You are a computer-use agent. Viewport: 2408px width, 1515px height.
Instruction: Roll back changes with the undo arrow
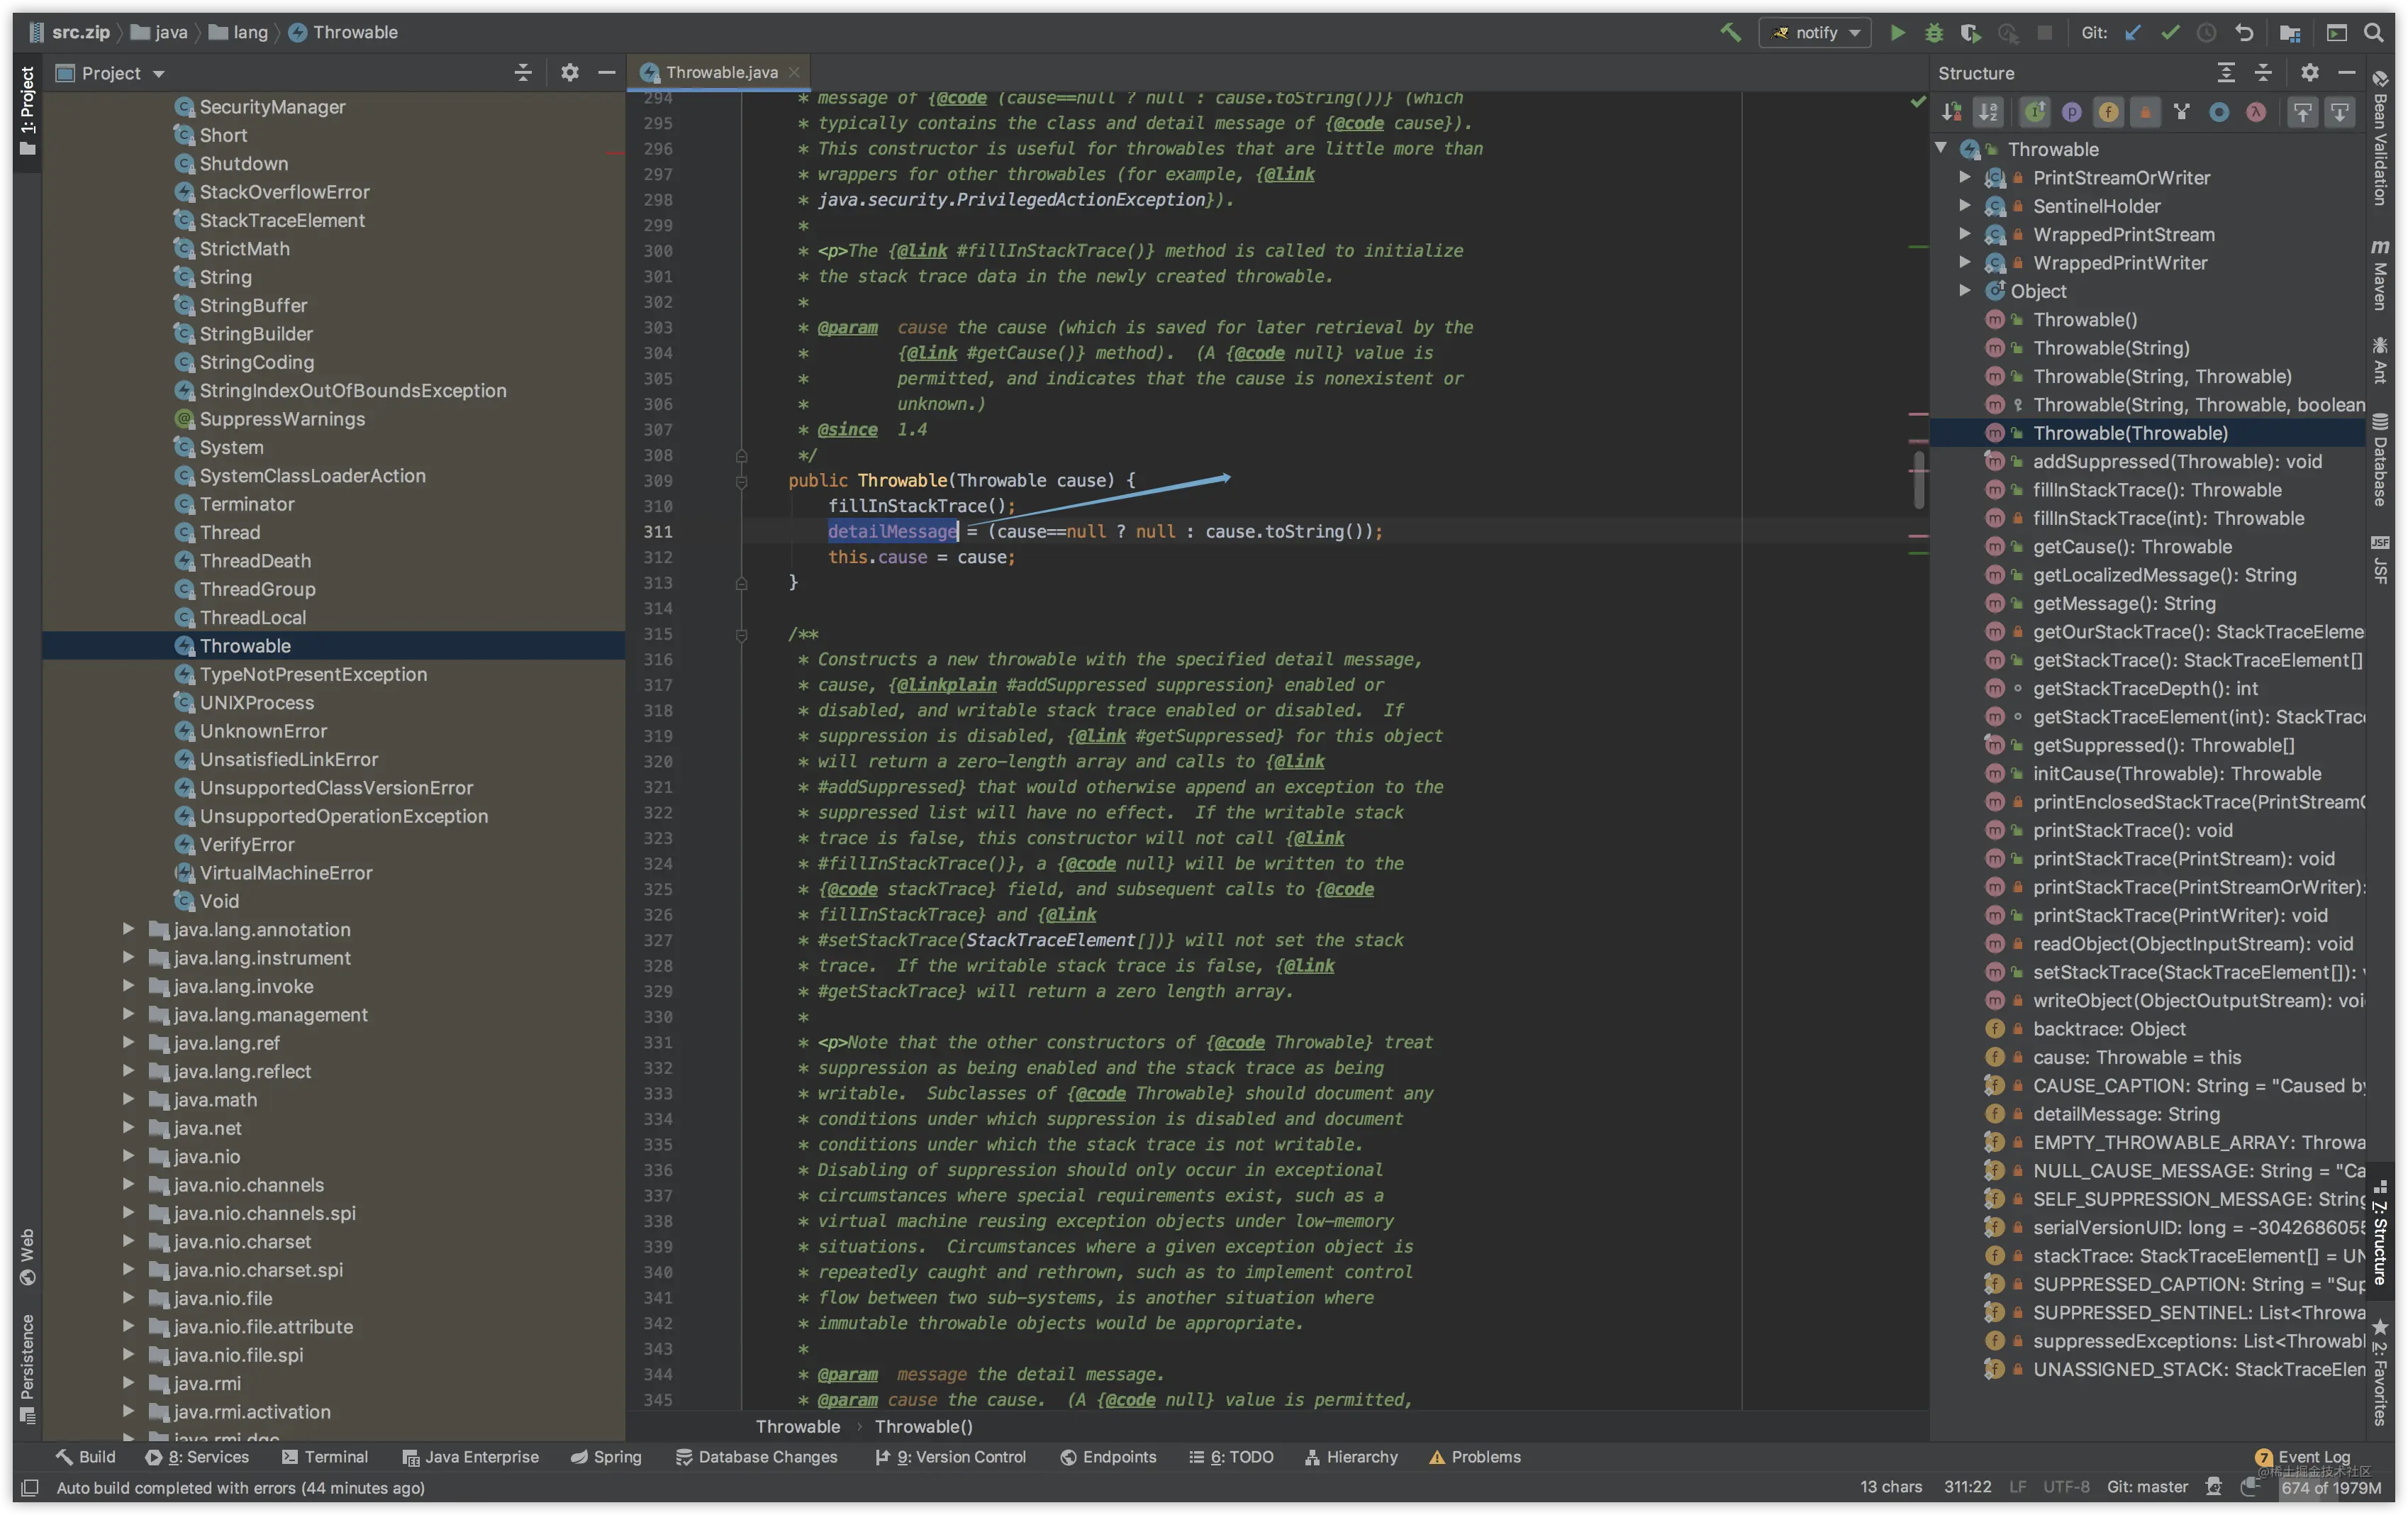[2244, 32]
